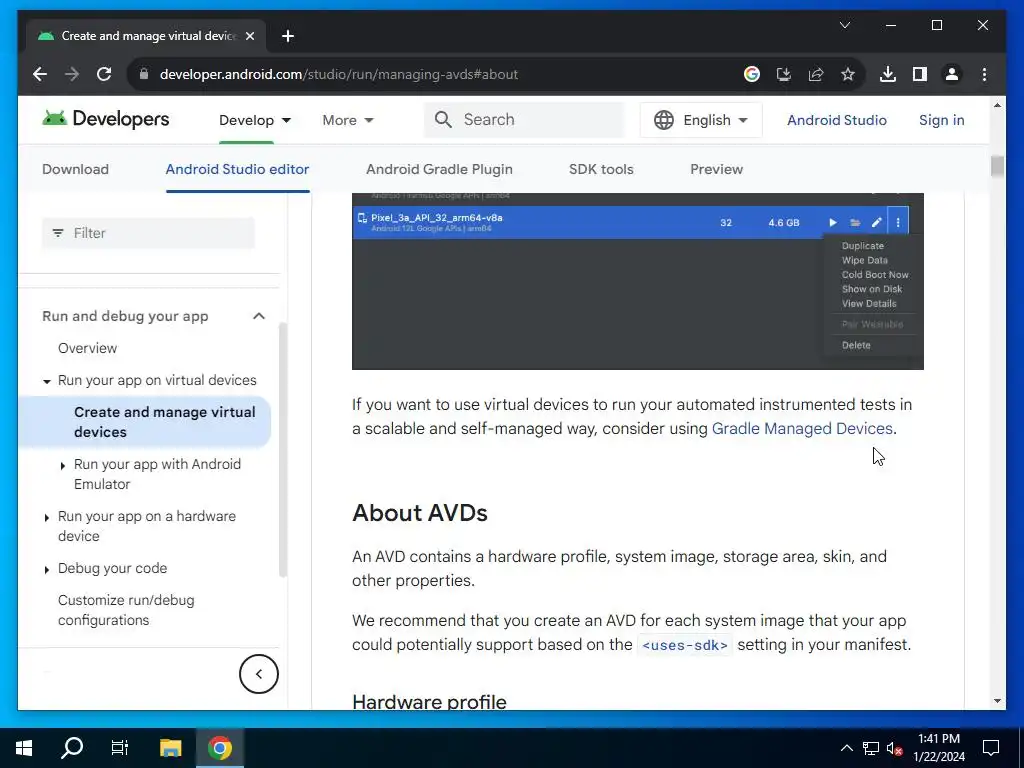
Task: Show hidden system tray icons
Action: click(846, 748)
